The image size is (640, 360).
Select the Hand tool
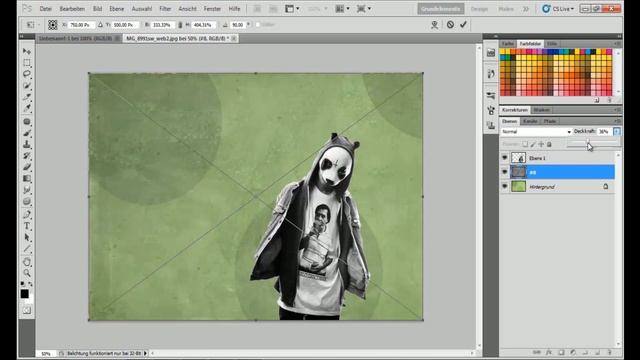click(x=27, y=262)
